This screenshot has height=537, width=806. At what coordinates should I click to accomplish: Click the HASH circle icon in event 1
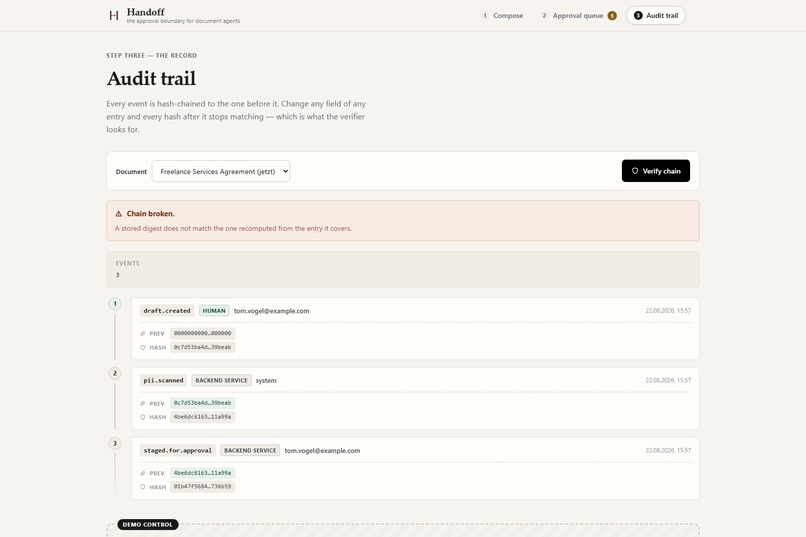pyautogui.click(x=143, y=347)
